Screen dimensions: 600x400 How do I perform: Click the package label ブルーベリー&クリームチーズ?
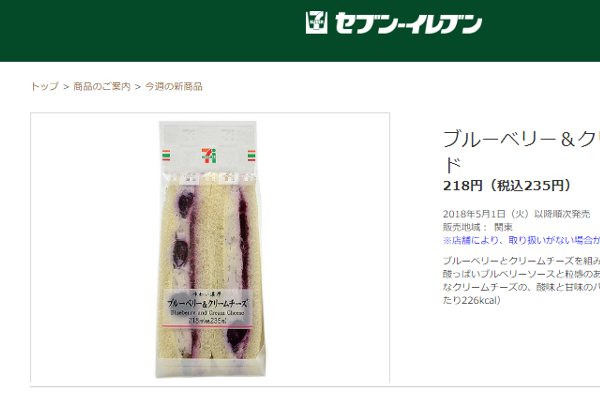pos(208,304)
